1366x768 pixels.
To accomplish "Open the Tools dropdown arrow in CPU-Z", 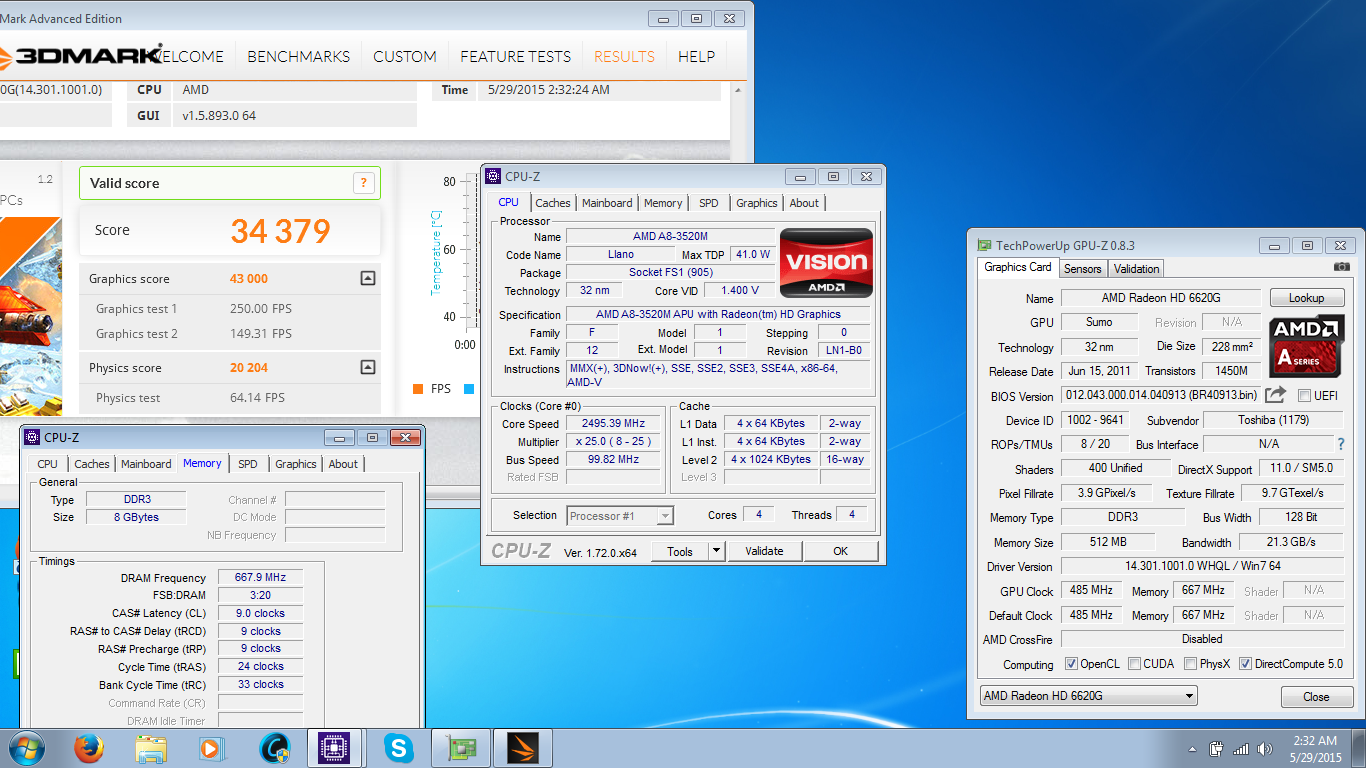I will click(x=716, y=551).
